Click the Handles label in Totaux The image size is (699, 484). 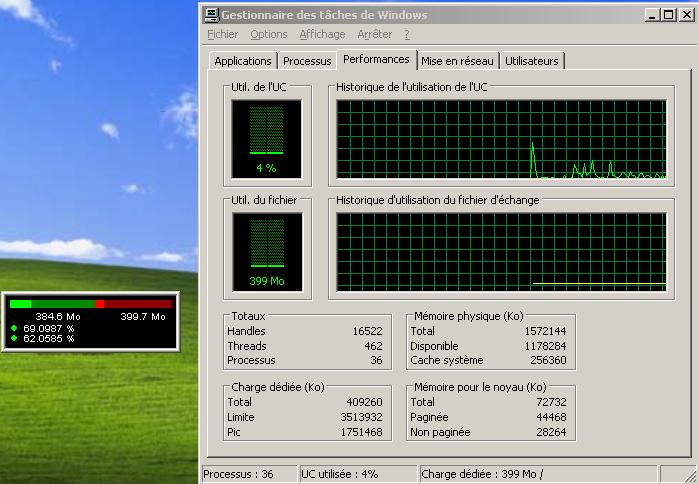246,331
